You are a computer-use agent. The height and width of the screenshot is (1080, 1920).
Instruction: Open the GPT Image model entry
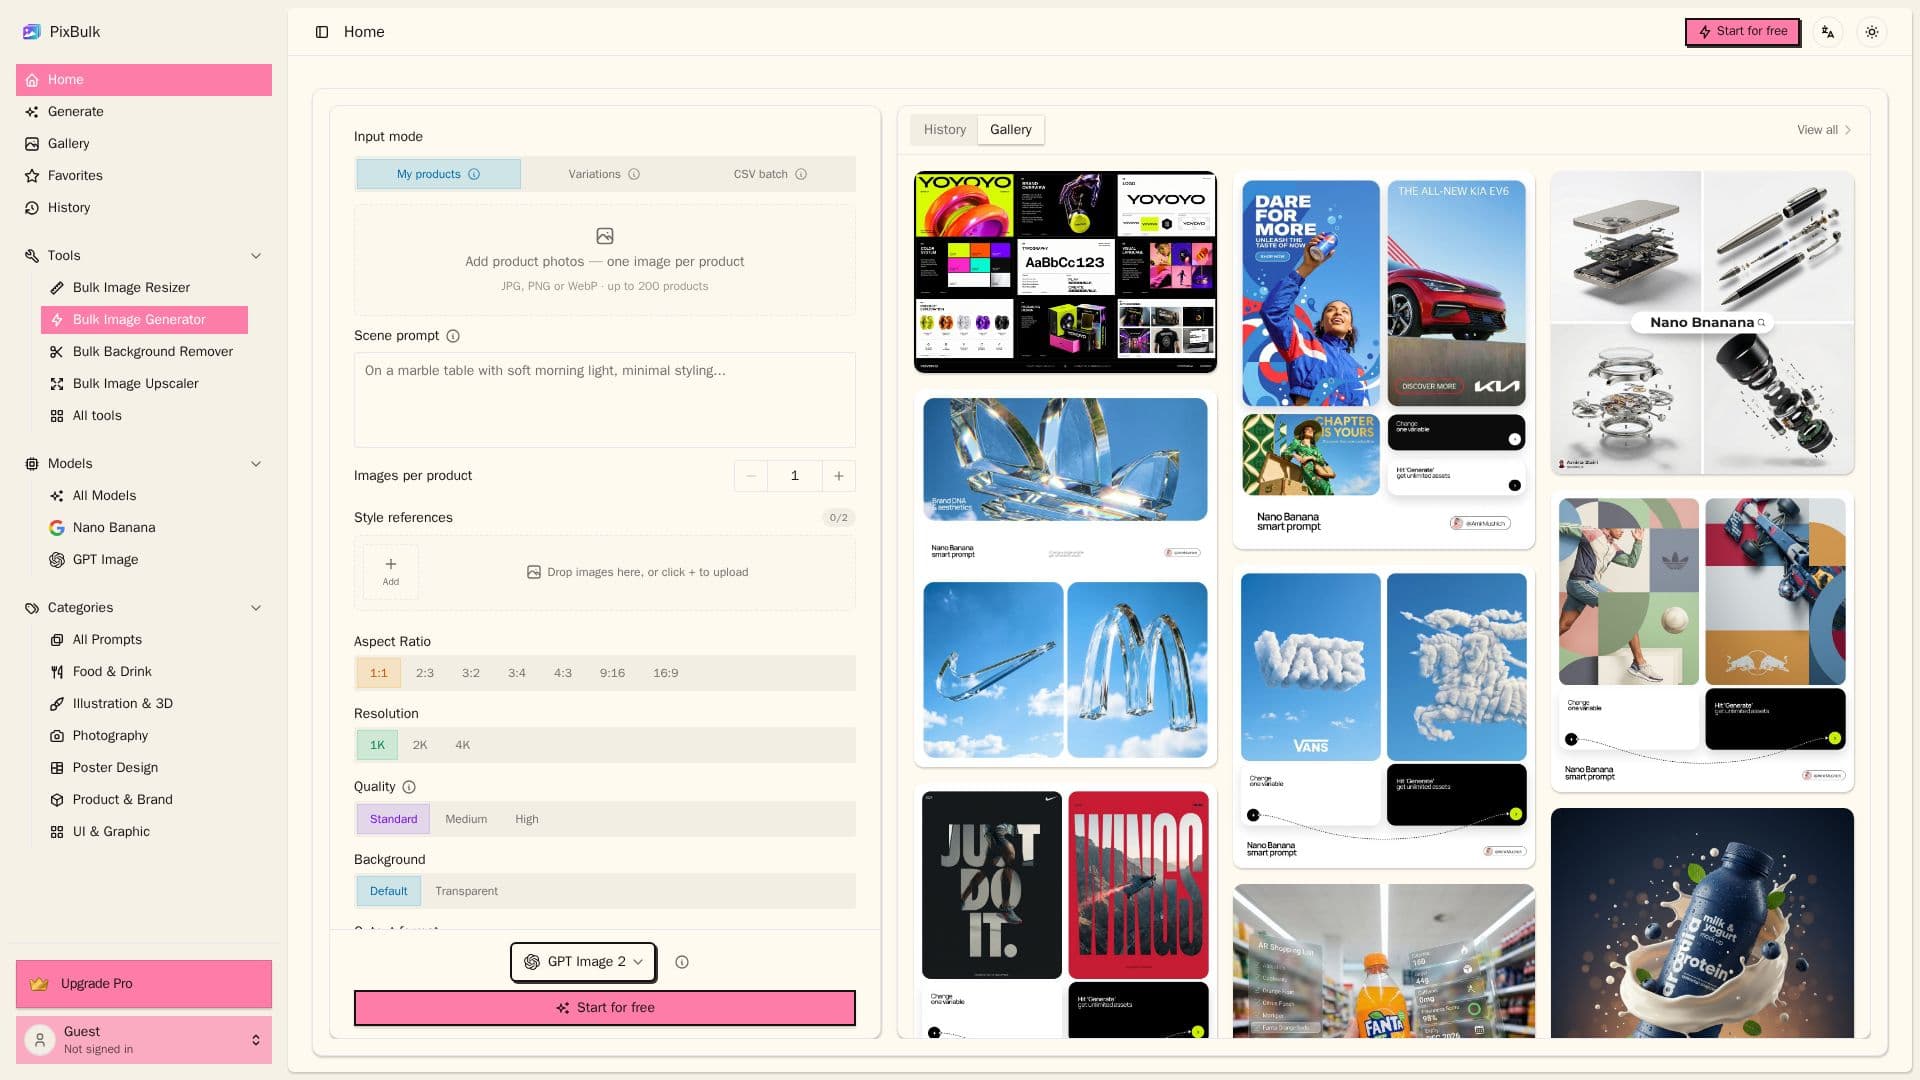point(144,560)
